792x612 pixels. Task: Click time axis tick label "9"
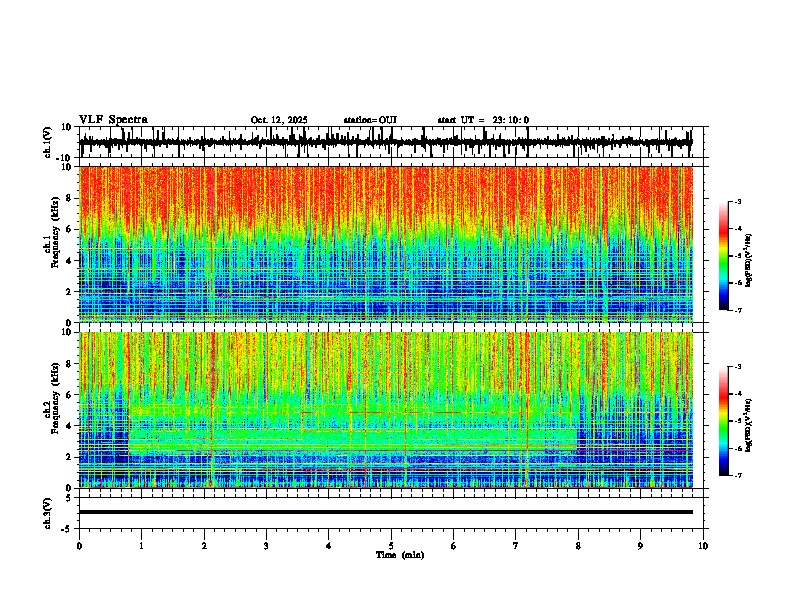point(640,546)
